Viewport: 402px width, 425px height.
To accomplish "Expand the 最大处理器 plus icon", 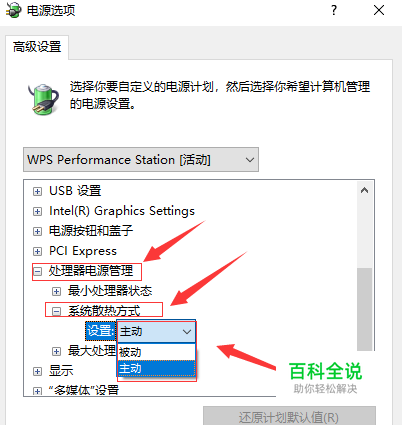I will [x=56, y=351].
